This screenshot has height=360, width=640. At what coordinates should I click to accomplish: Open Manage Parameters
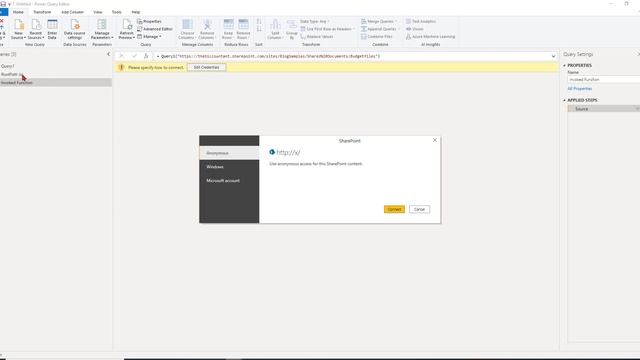pos(102,30)
